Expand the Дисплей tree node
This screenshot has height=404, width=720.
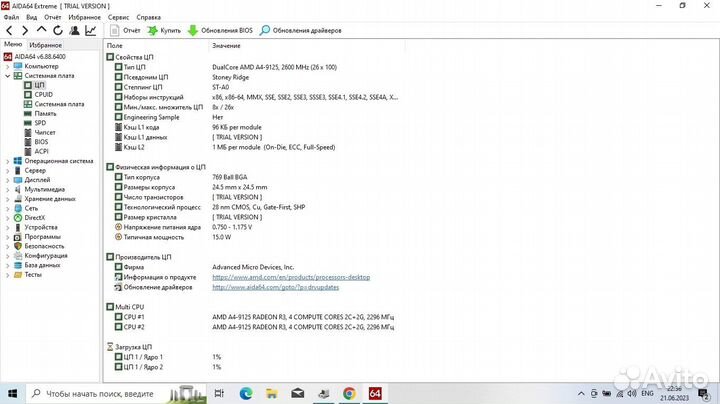tap(7, 180)
